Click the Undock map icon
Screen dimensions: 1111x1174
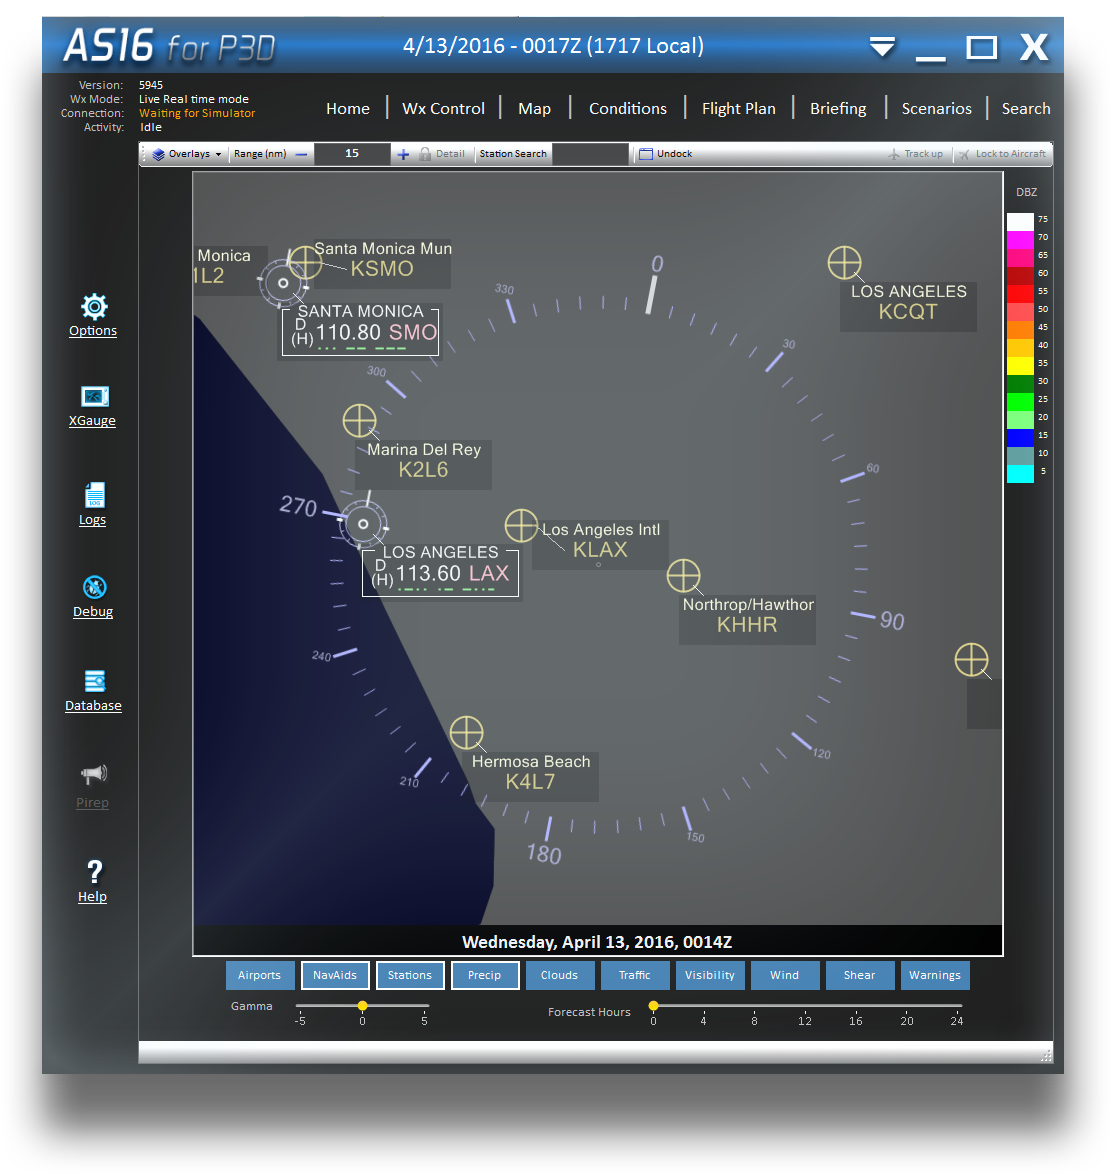665,153
